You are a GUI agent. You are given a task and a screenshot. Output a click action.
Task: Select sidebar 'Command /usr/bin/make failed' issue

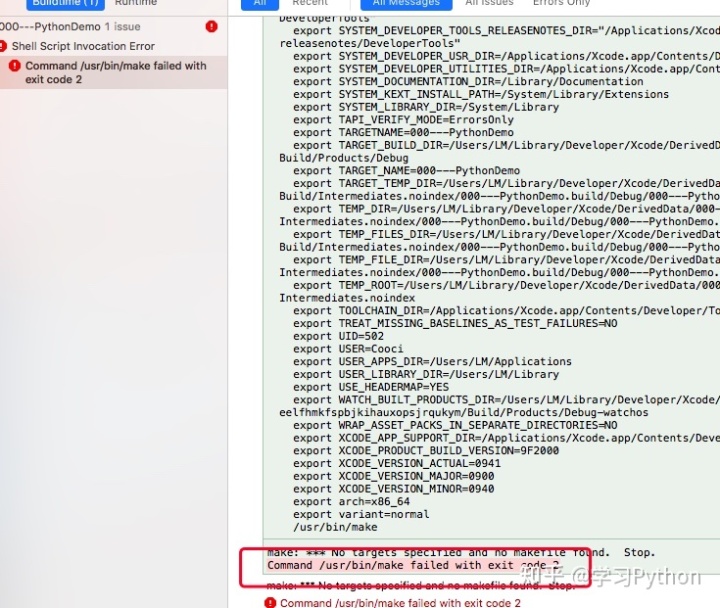tap(113, 73)
